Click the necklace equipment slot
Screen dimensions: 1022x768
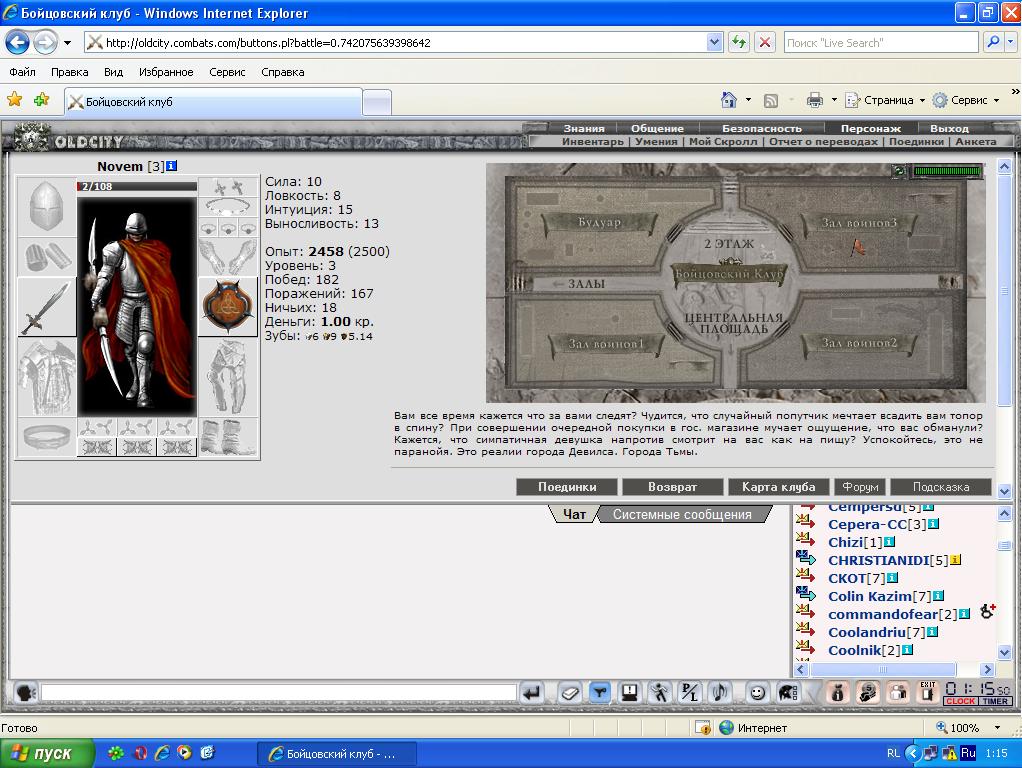point(227,207)
